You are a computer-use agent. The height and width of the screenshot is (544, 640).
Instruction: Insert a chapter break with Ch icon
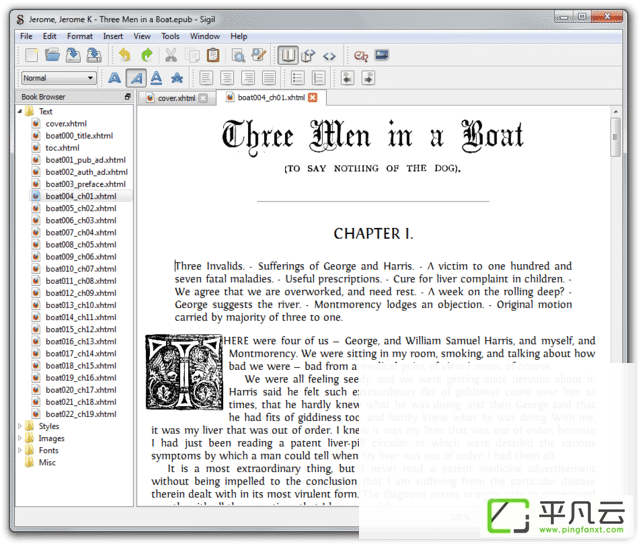pos(361,56)
